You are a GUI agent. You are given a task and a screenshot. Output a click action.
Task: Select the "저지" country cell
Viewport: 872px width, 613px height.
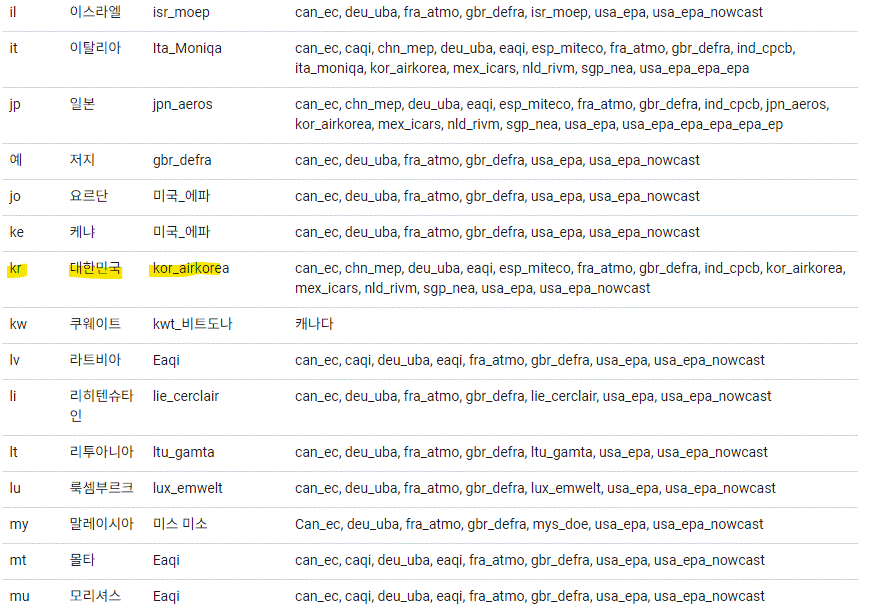pyautogui.click(x=82, y=160)
